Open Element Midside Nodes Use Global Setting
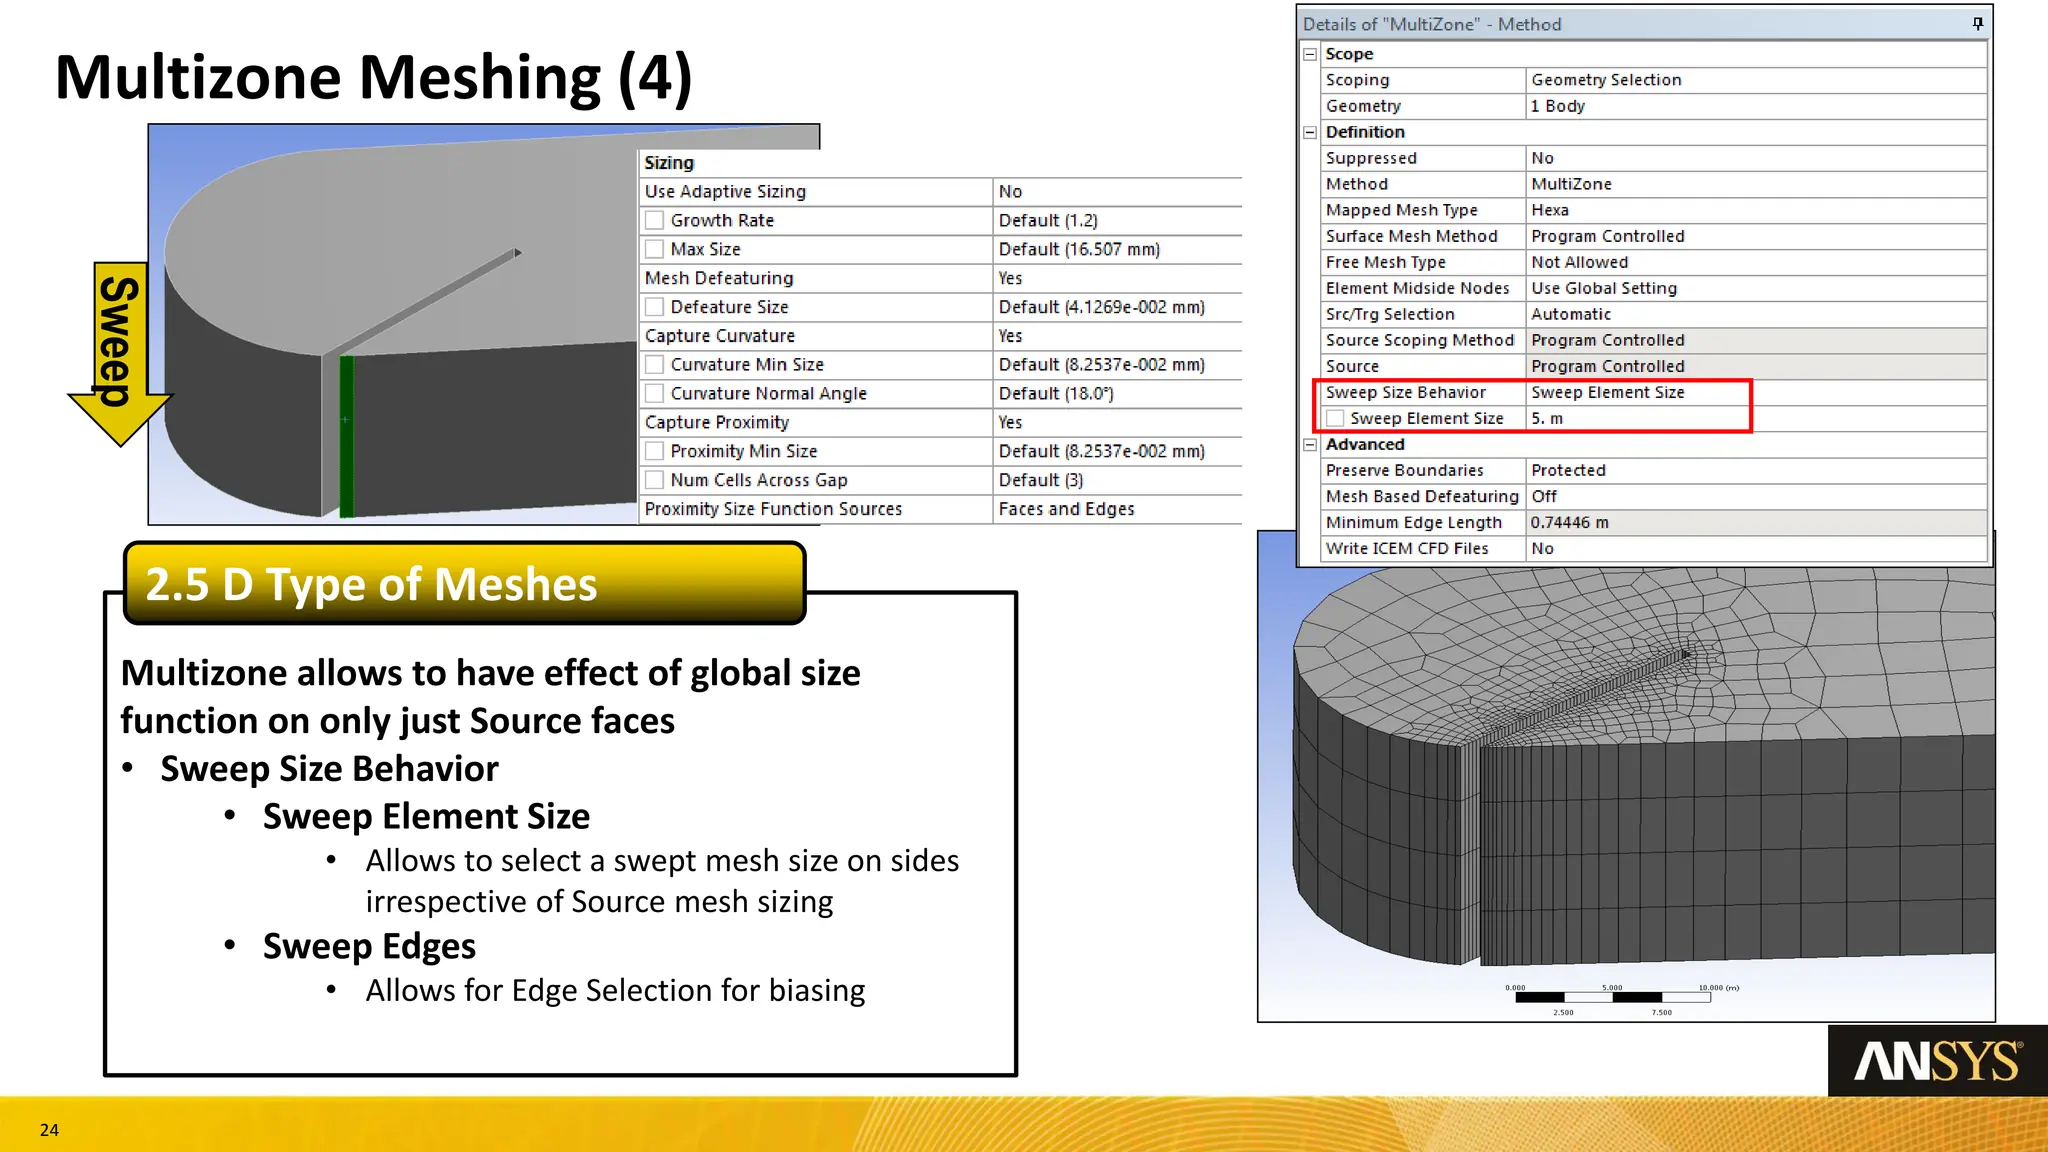Screen dimensions: 2048x1152 click(1755, 288)
